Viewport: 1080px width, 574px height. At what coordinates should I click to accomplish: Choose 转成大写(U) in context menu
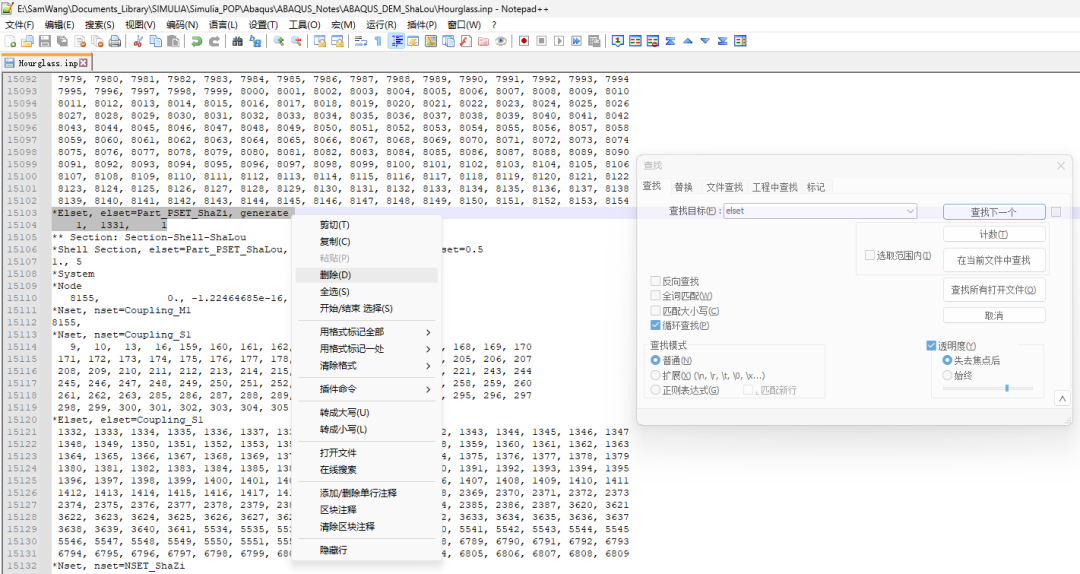(368, 413)
